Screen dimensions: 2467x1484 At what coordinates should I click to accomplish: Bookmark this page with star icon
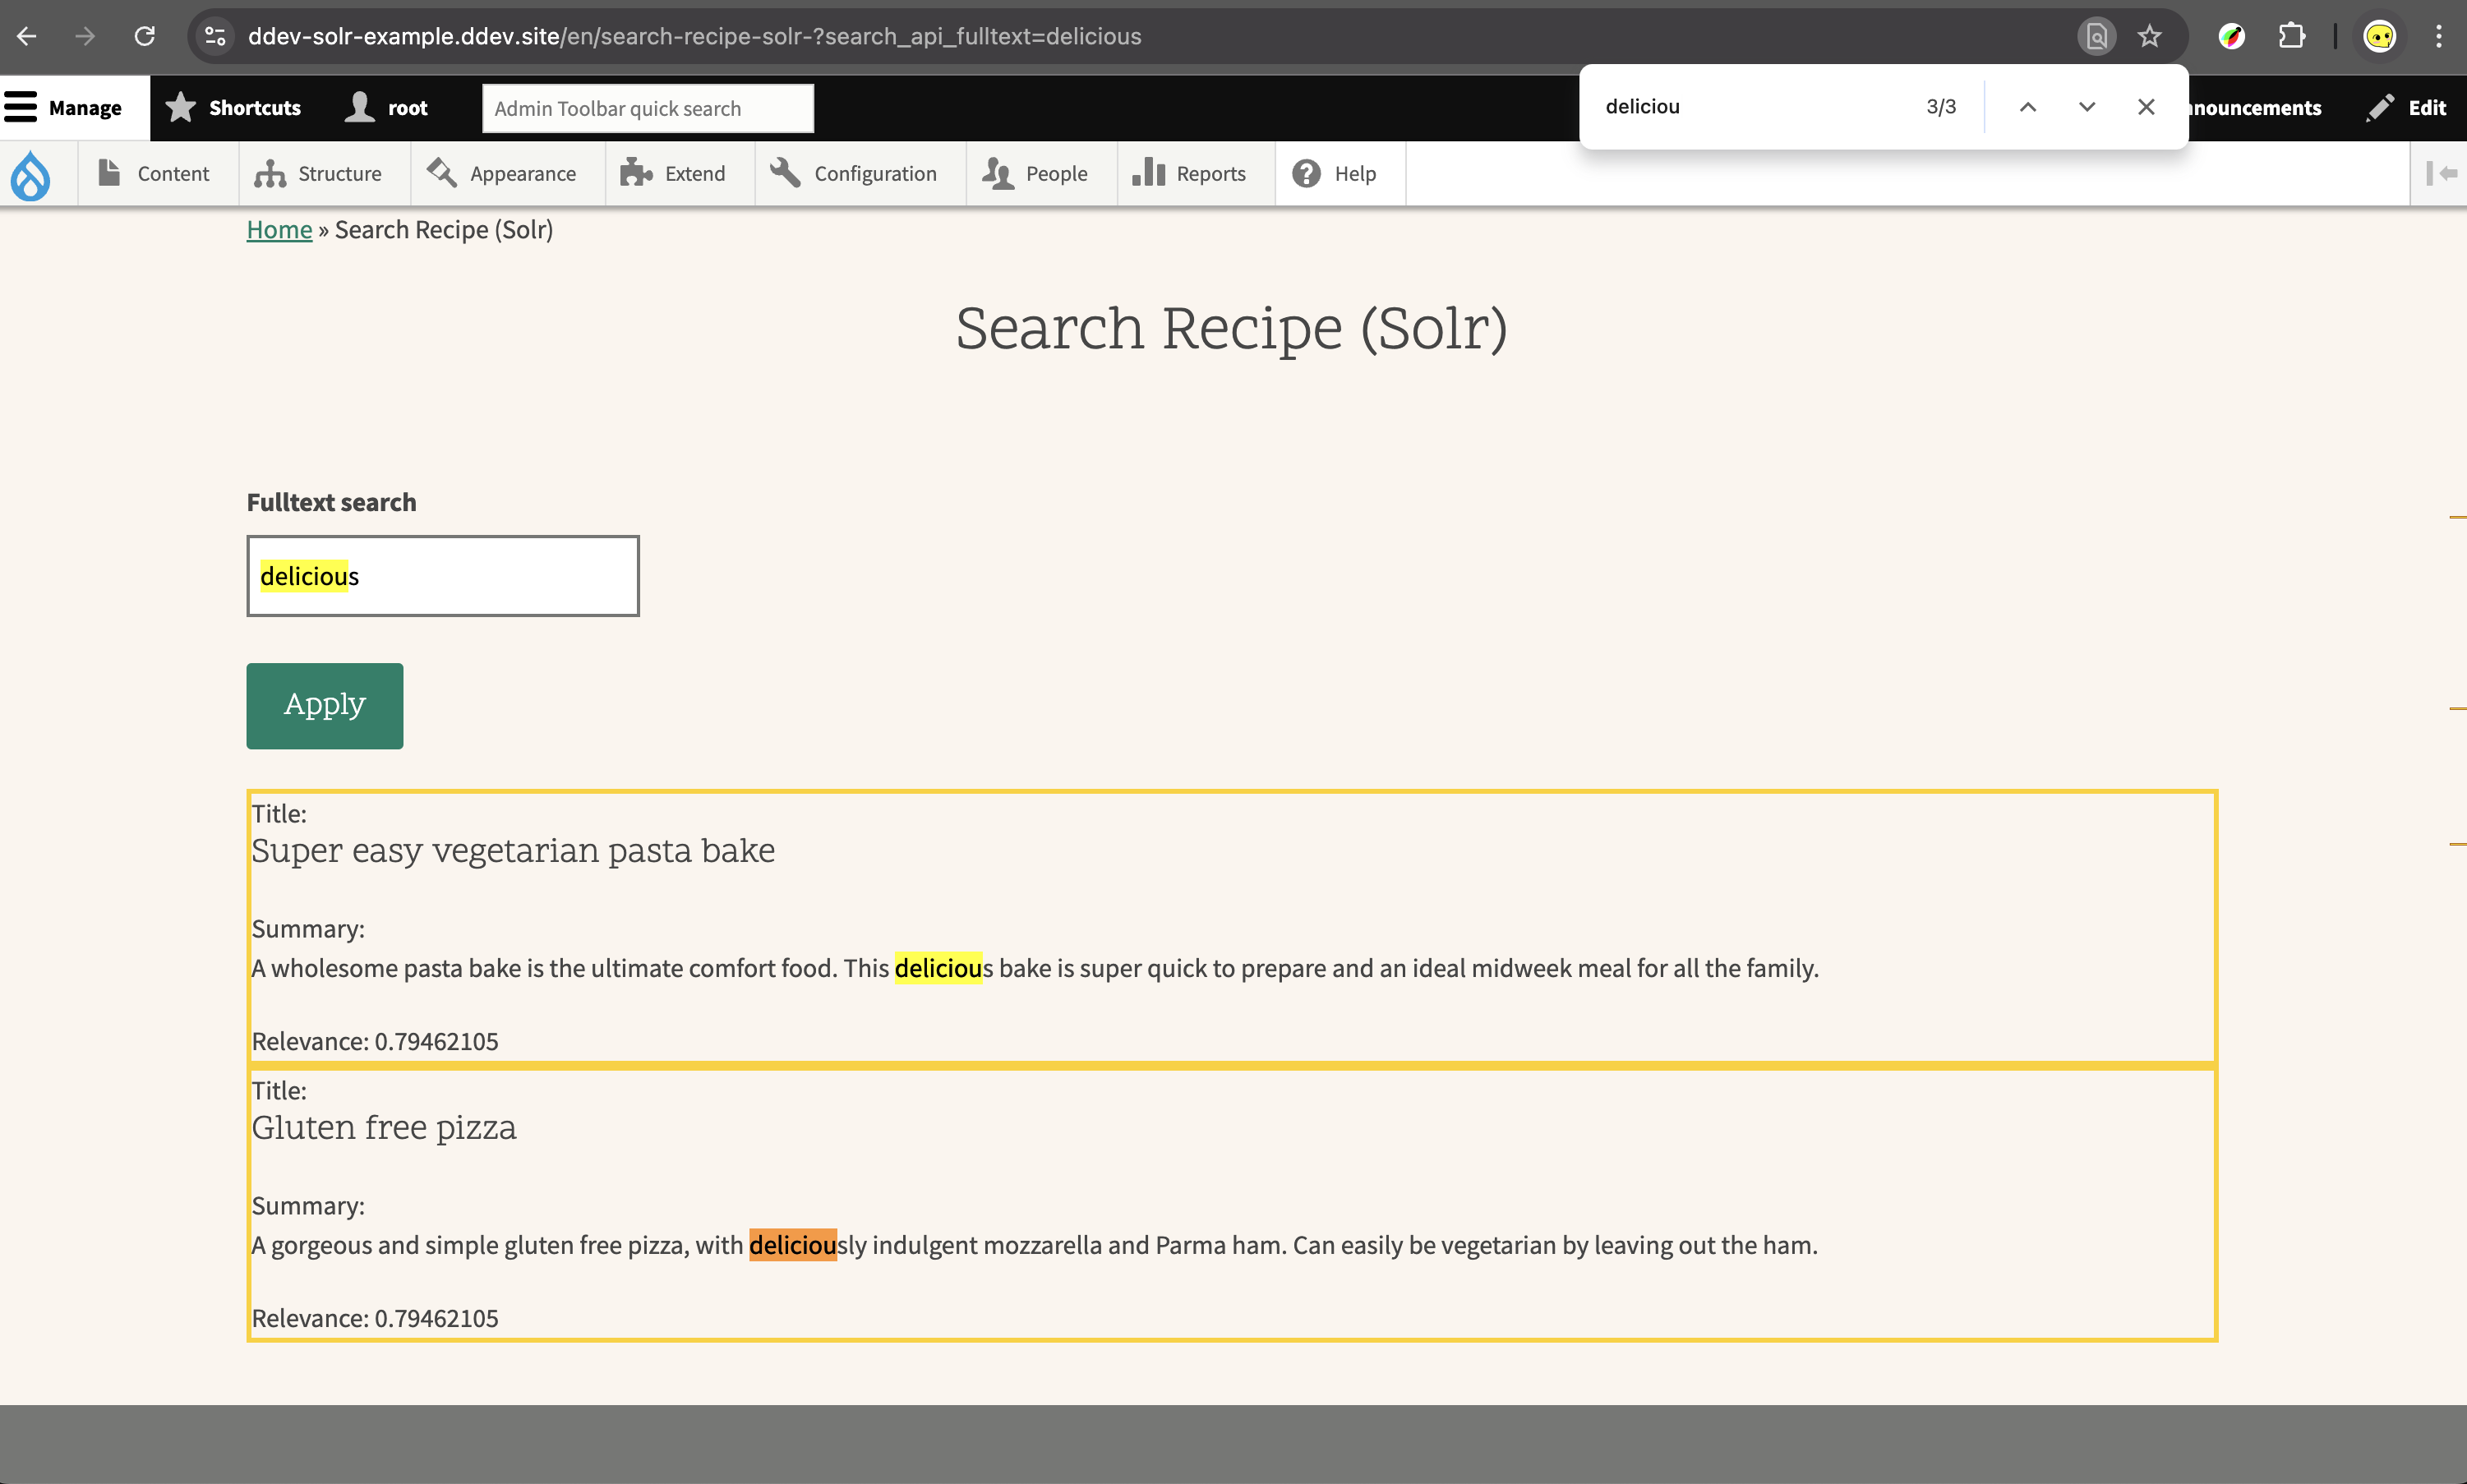pos(2149,37)
